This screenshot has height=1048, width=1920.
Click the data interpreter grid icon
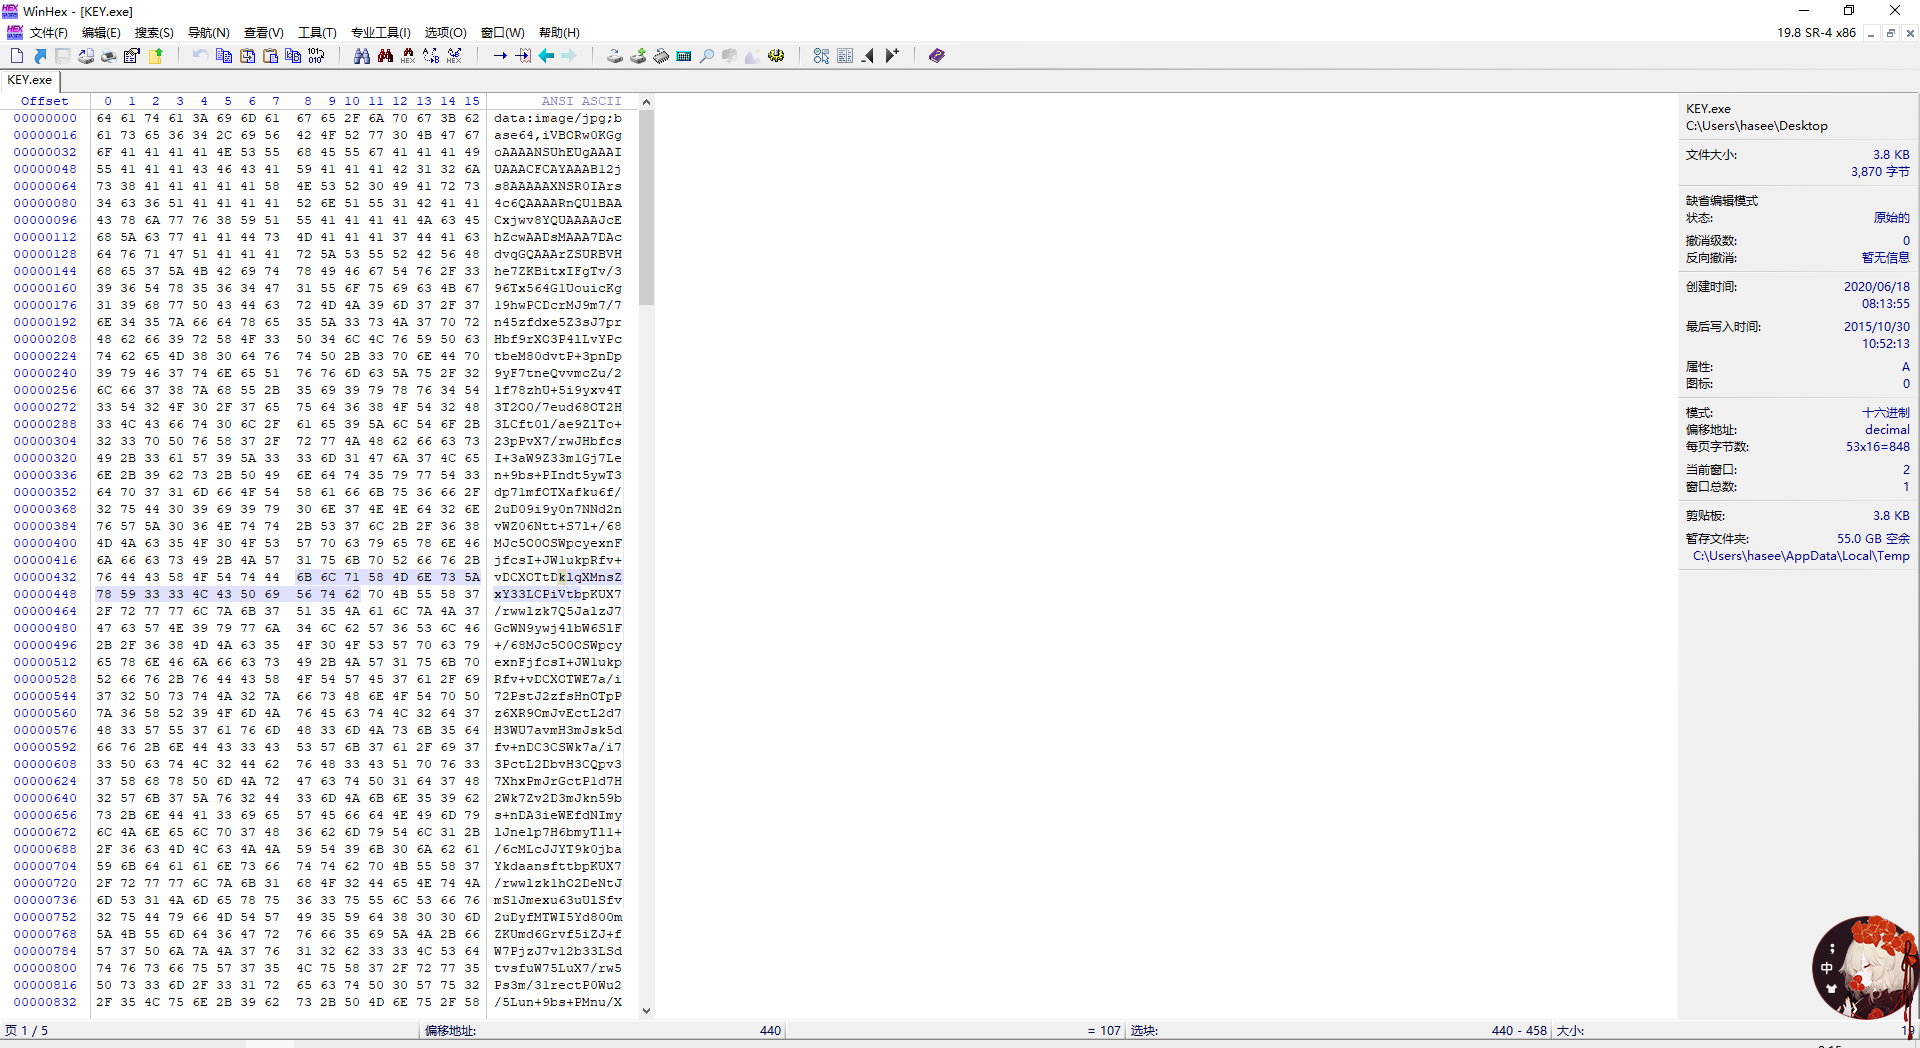click(x=845, y=56)
